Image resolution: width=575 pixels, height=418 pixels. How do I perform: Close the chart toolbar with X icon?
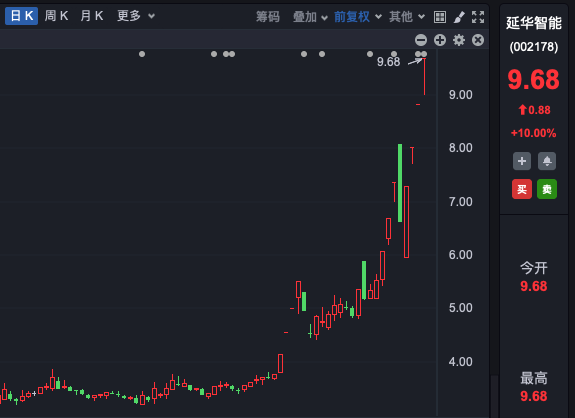pos(478,40)
